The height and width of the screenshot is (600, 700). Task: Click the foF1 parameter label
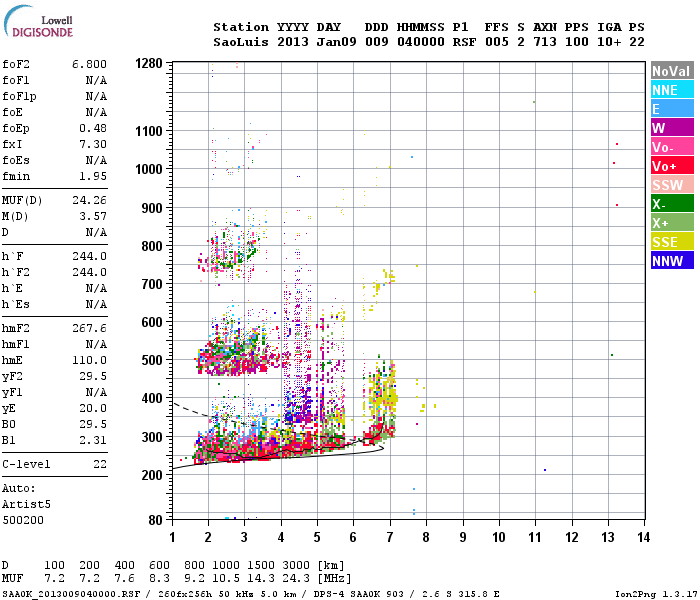(16, 80)
